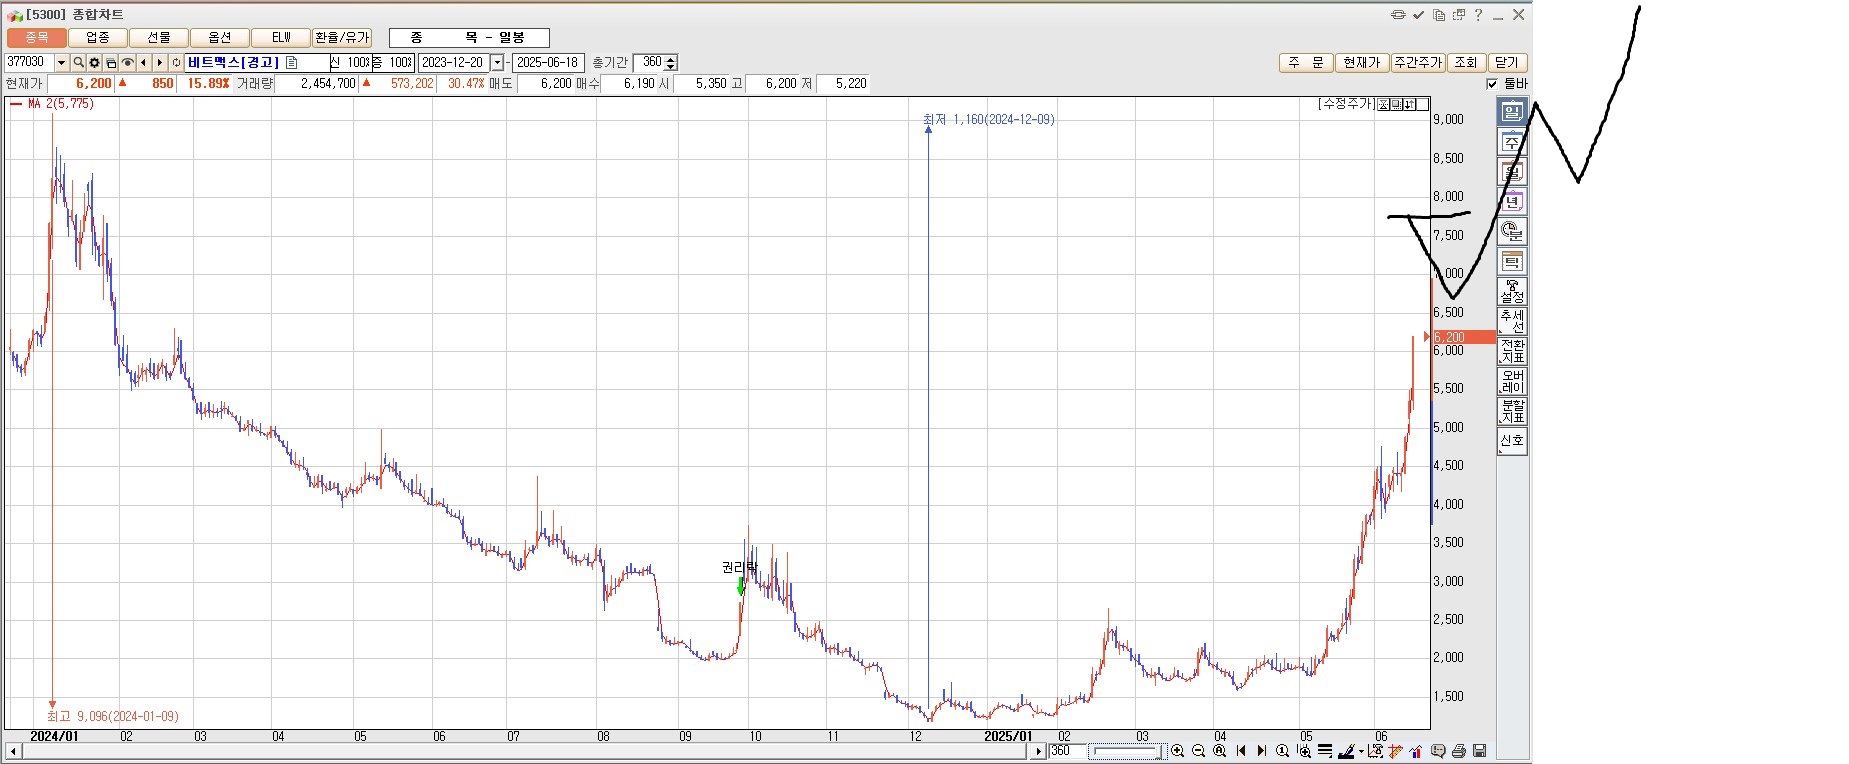The height and width of the screenshot is (764, 1849).
Task: Click the zoom in magnifier icon
Action: pos(1178,751)
